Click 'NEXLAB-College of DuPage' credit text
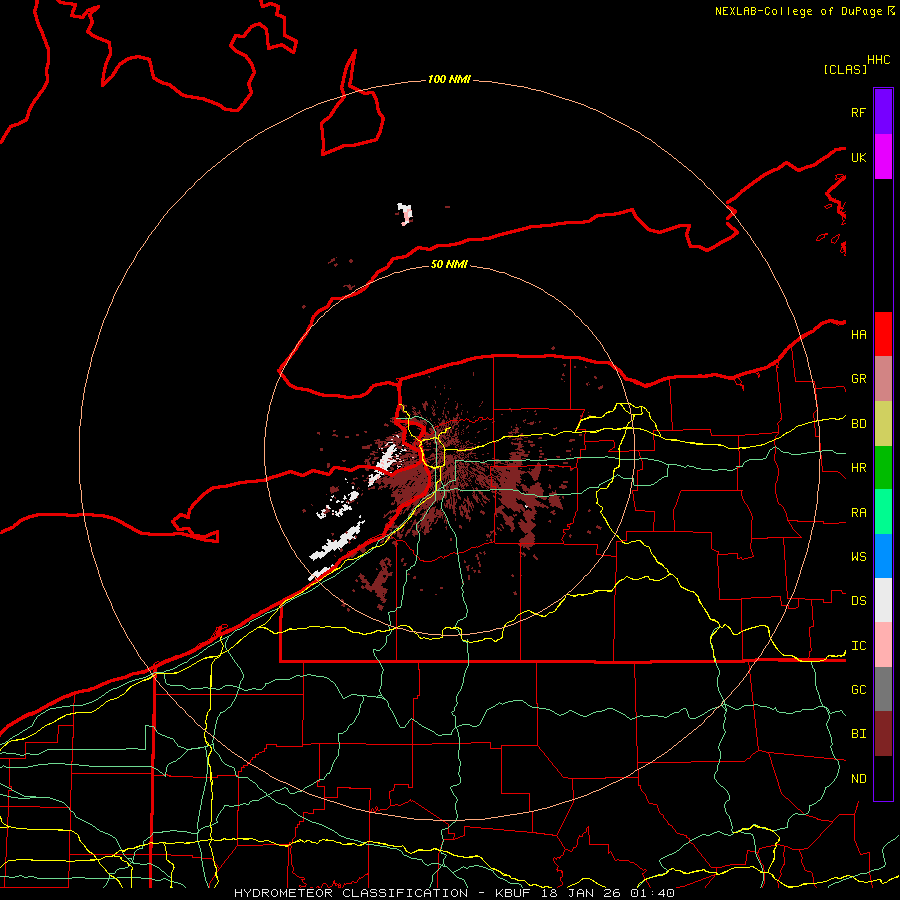This screenshot has width=900, height=900. pyautogui.click(x=800, y=11)
